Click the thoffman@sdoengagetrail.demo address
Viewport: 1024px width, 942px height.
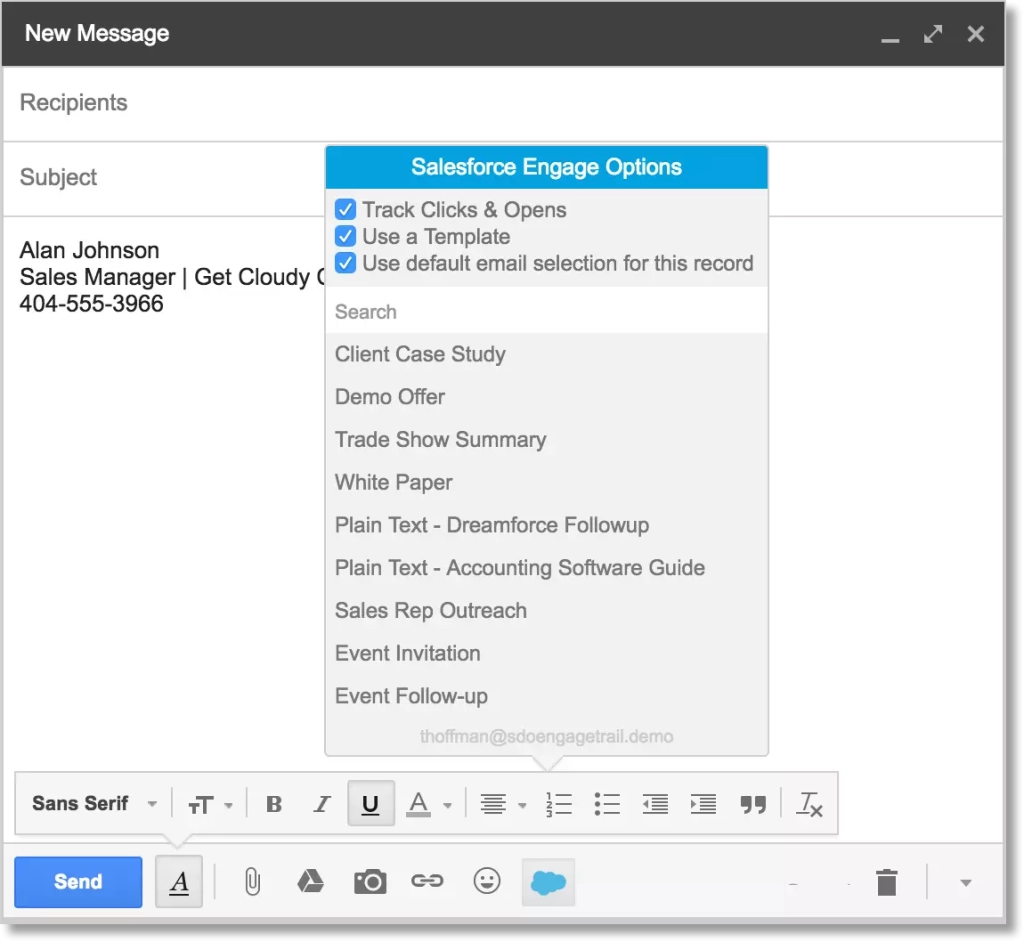coord(547,737)
